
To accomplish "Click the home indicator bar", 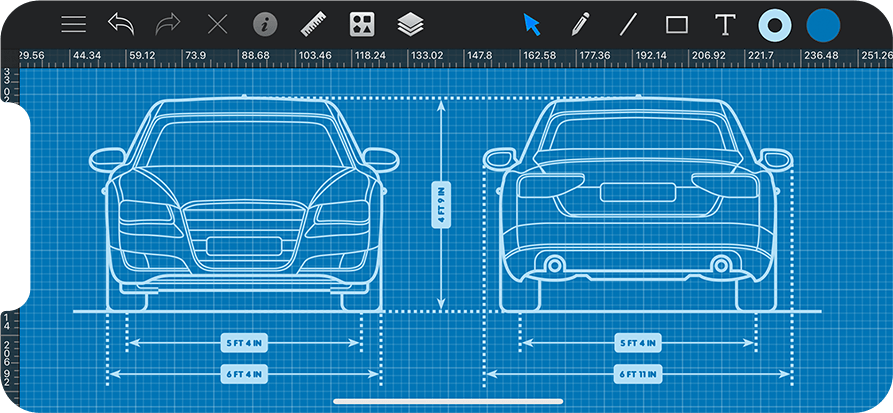I will coord(448,402).
